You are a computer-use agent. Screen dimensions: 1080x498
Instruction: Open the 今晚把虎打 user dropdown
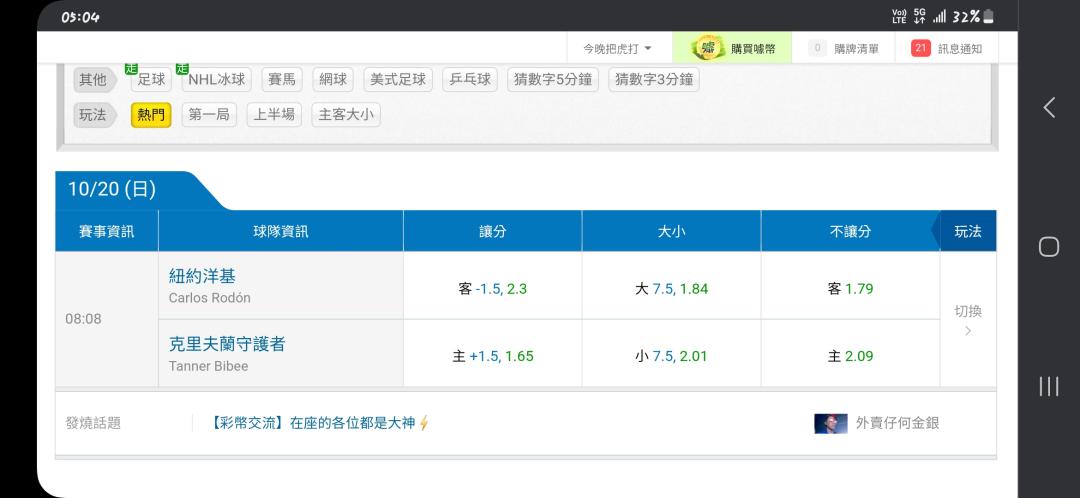coord(617,49)
